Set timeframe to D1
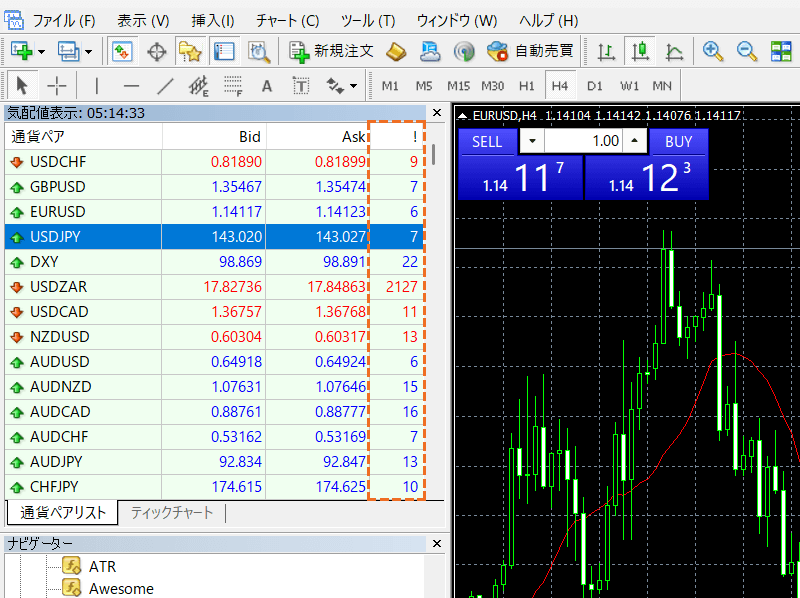800x598 pixels. (x=594, y=86)
